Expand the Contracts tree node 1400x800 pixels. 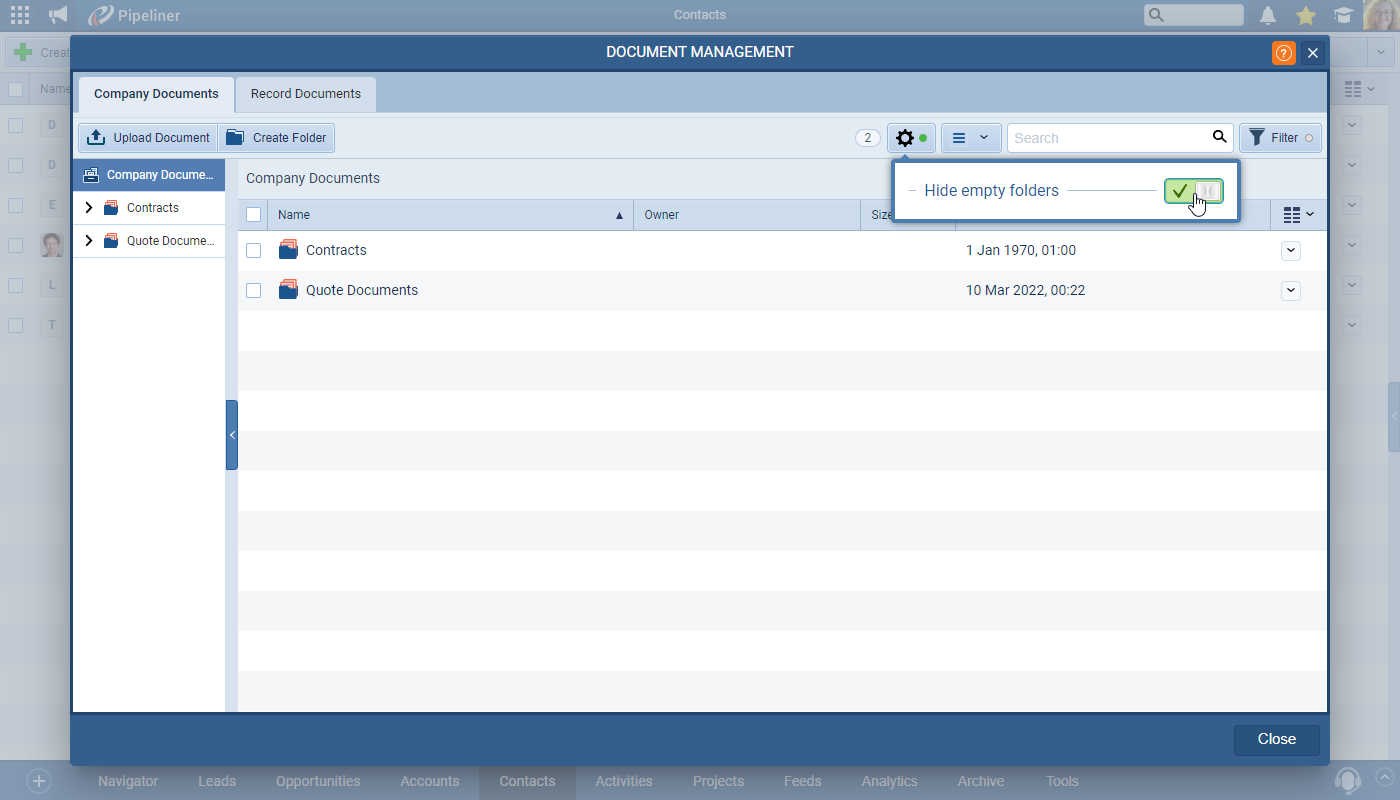click(89, 208)
